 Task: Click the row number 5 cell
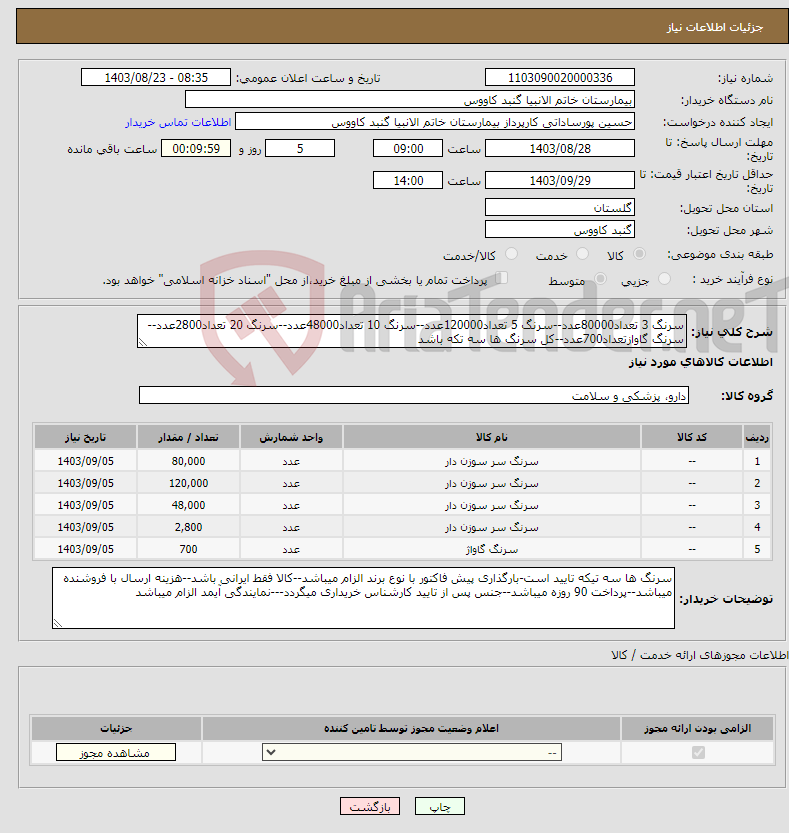(757, 549)
